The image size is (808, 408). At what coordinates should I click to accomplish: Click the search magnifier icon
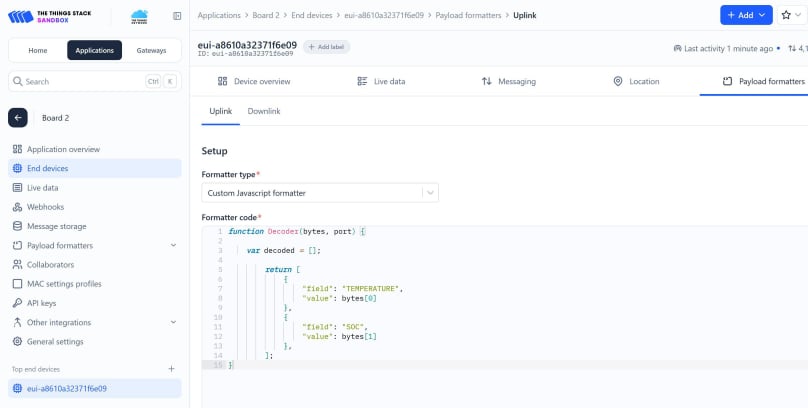(18, 81)
